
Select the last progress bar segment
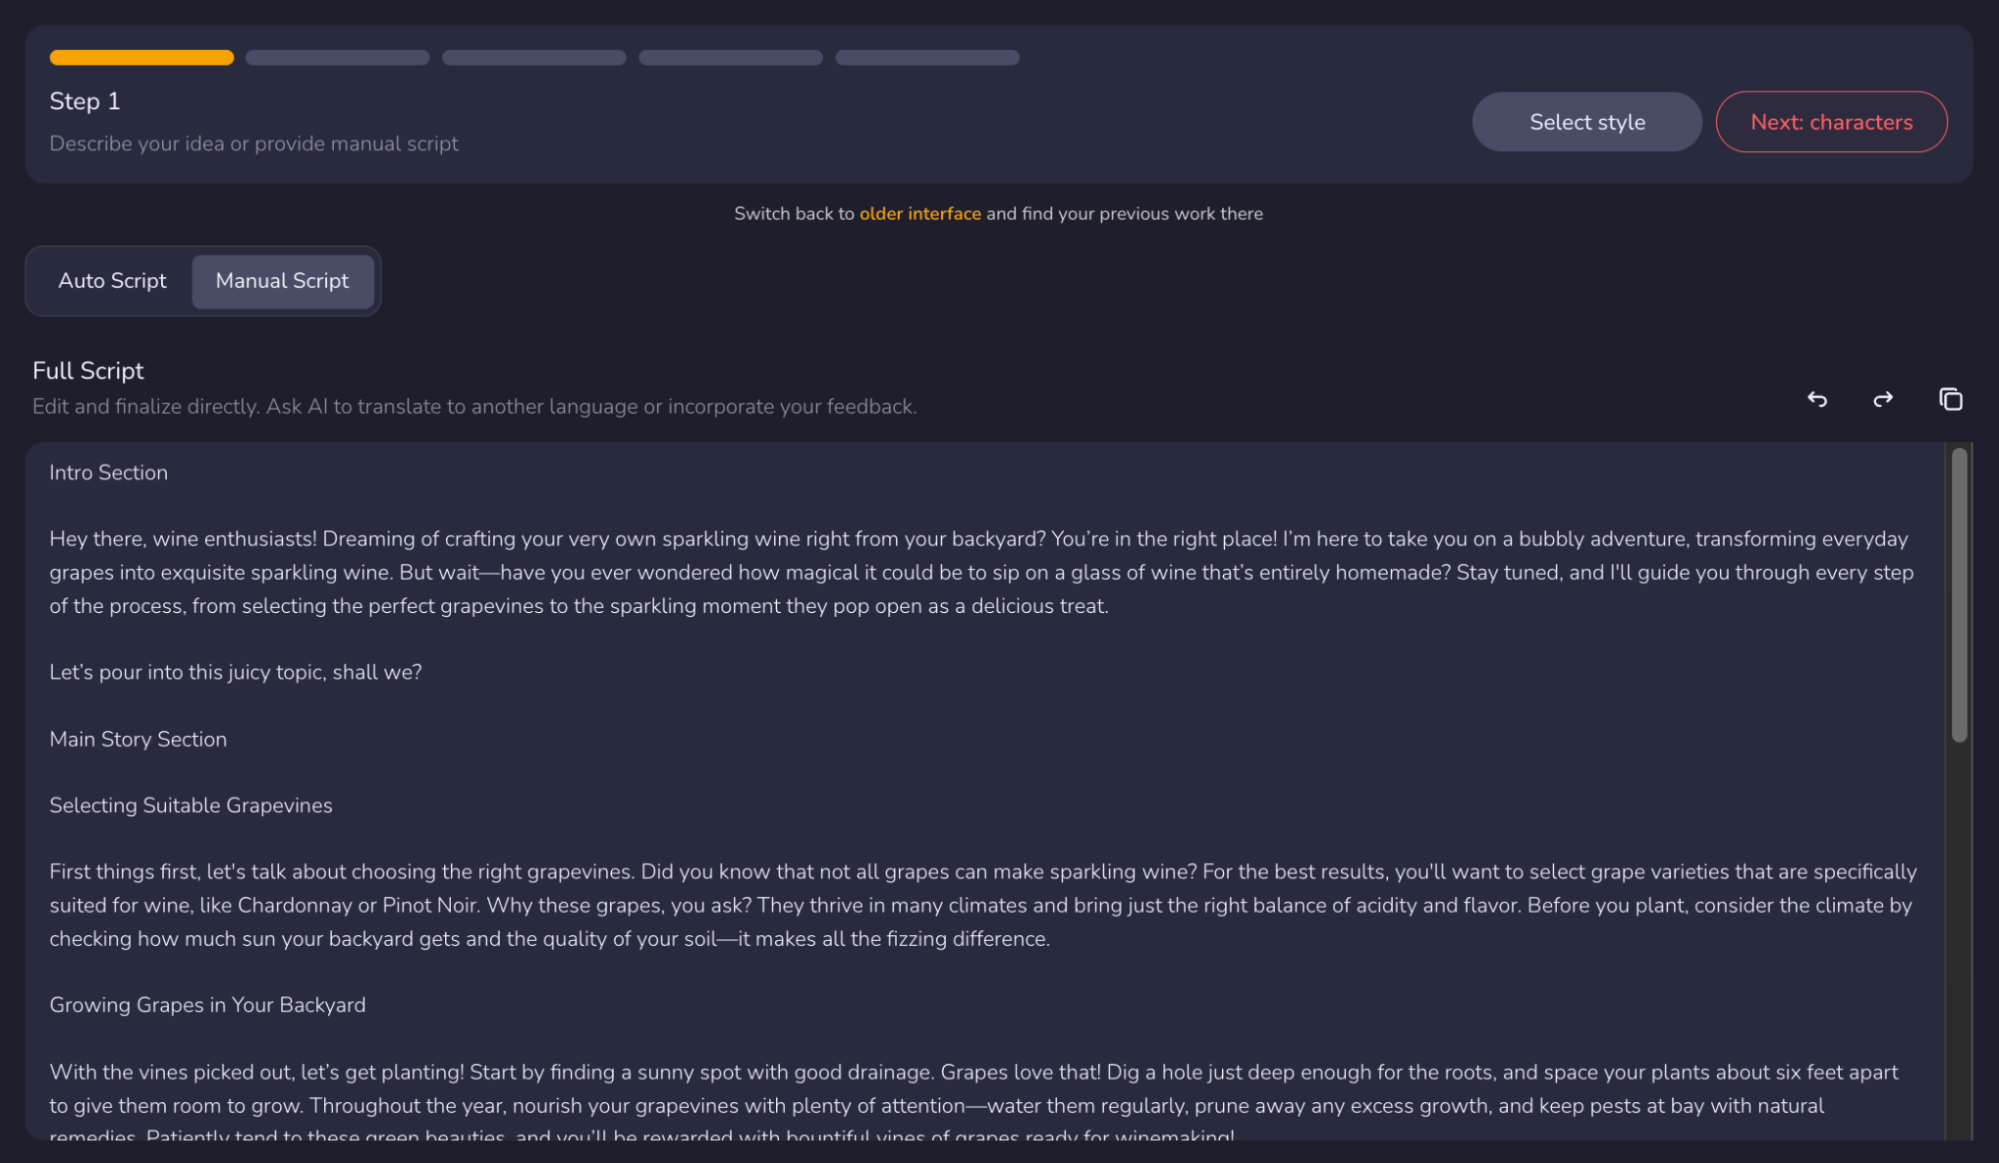point(926,57)
